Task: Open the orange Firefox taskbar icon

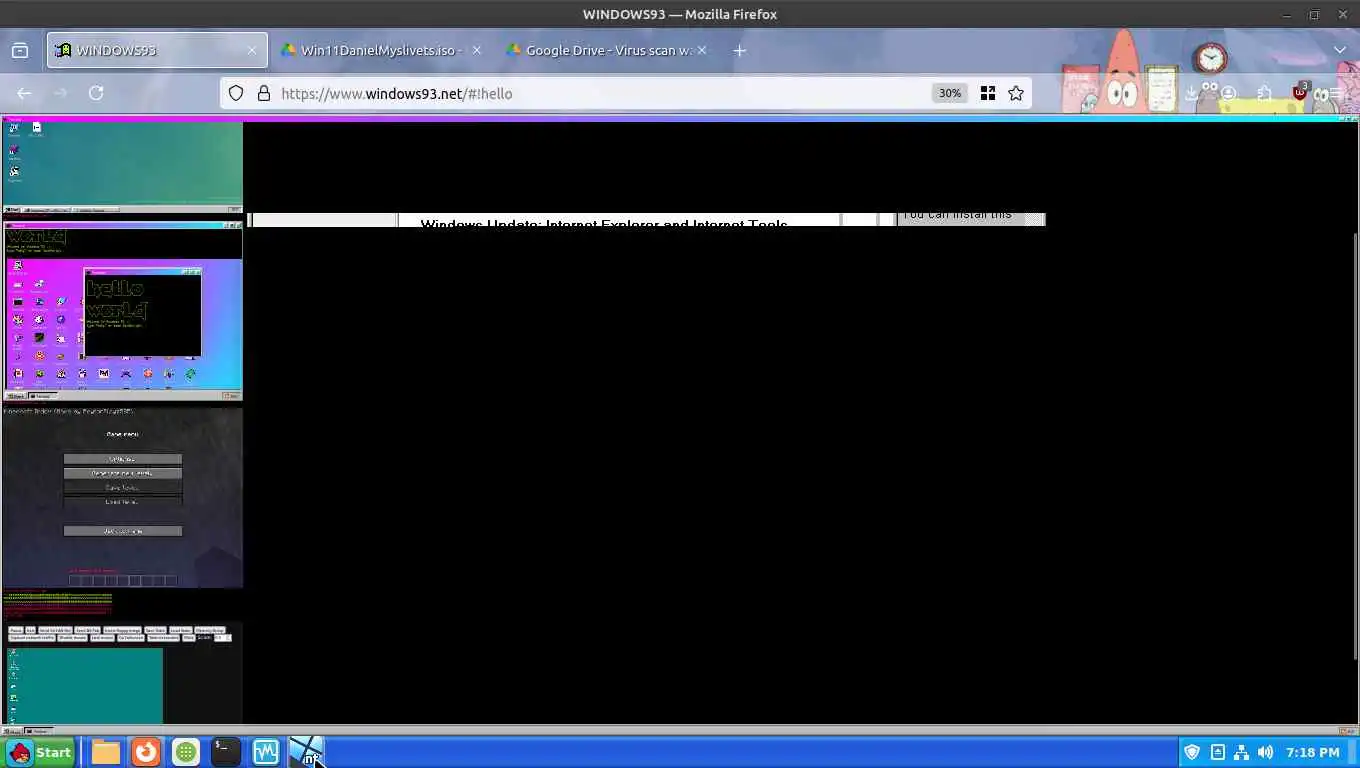Action: [146, 752]
